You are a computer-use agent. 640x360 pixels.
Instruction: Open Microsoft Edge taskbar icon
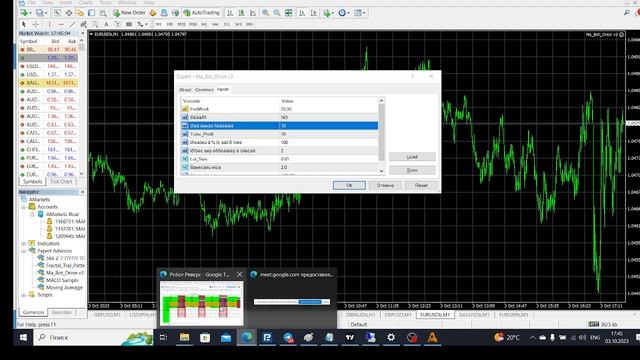coord(246,338)
